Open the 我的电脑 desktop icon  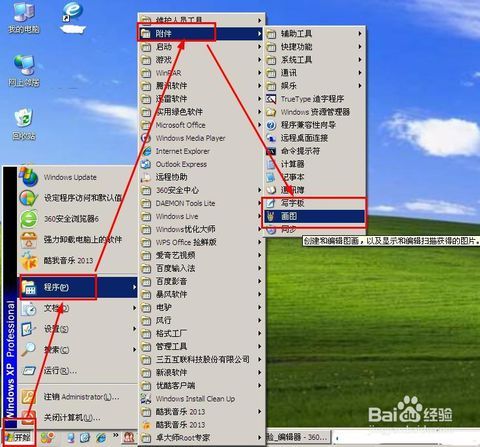coord(24,18)
